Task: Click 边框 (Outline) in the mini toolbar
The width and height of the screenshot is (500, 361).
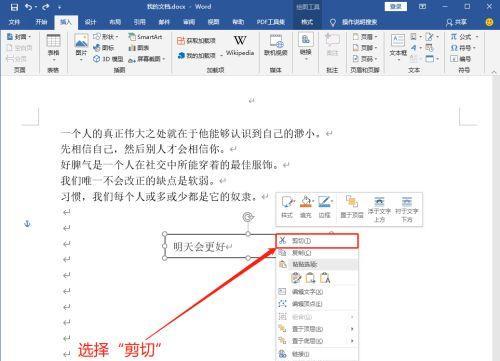Action: pos(324,207)
